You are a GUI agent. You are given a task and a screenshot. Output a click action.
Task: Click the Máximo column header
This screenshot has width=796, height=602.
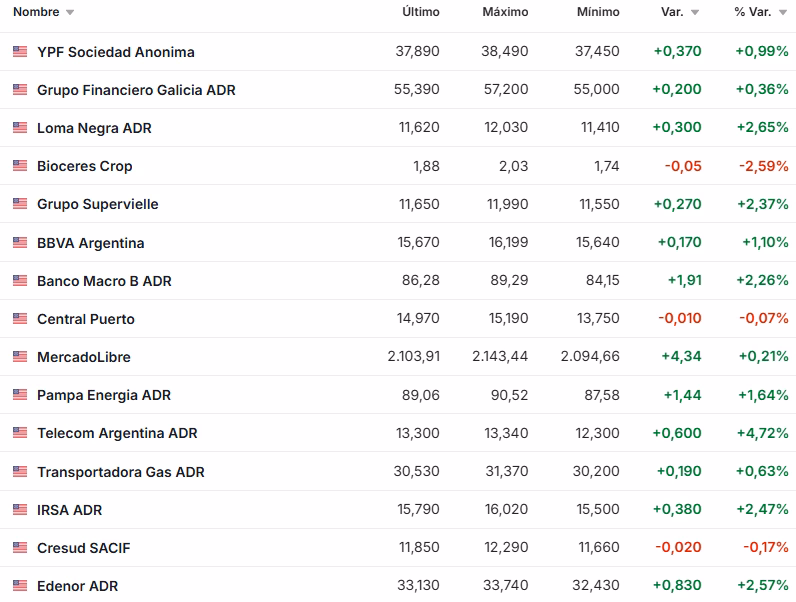tap(505, 12)
